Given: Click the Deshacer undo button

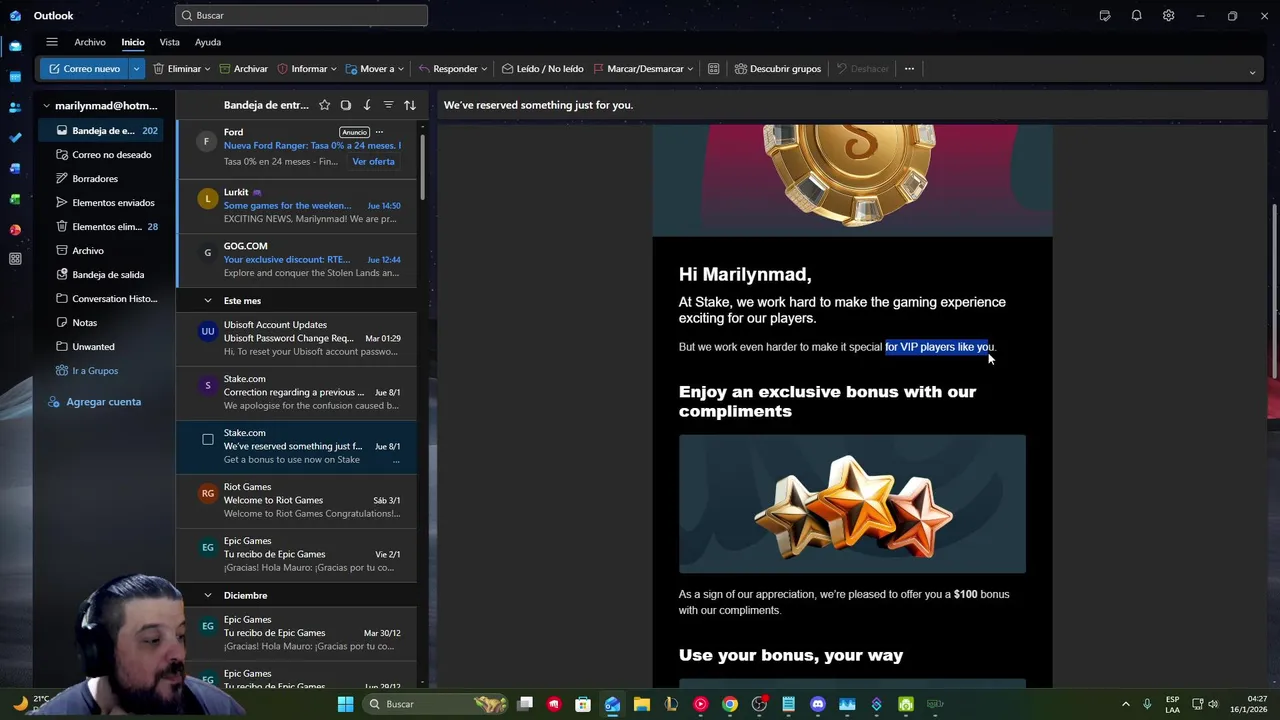Looking at the screenshot, I should (862, 69).
